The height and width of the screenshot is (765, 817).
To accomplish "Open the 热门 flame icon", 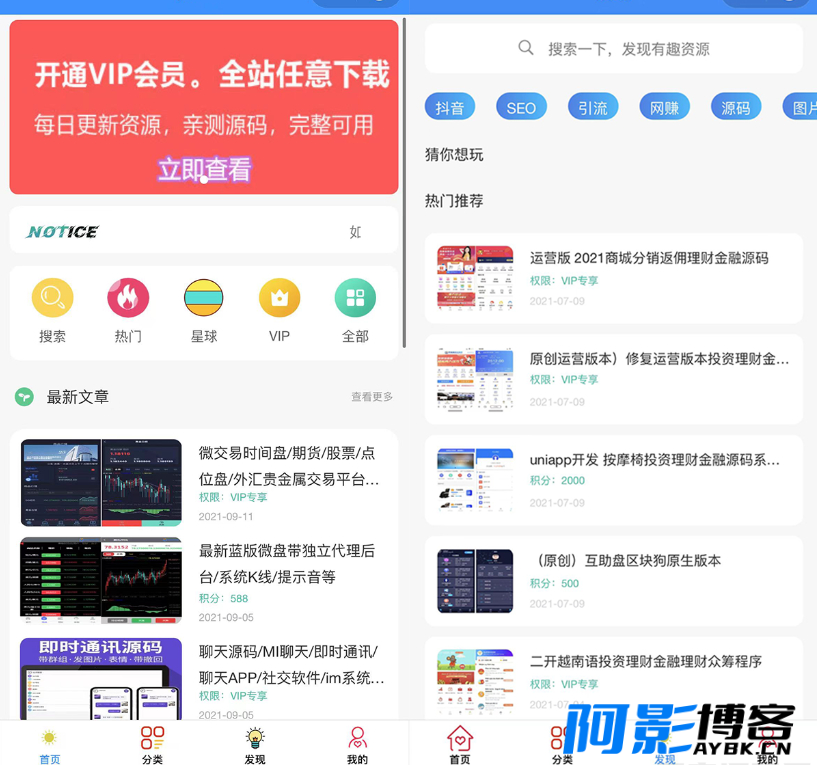I will pyautogui.click(x=128, y=298).
